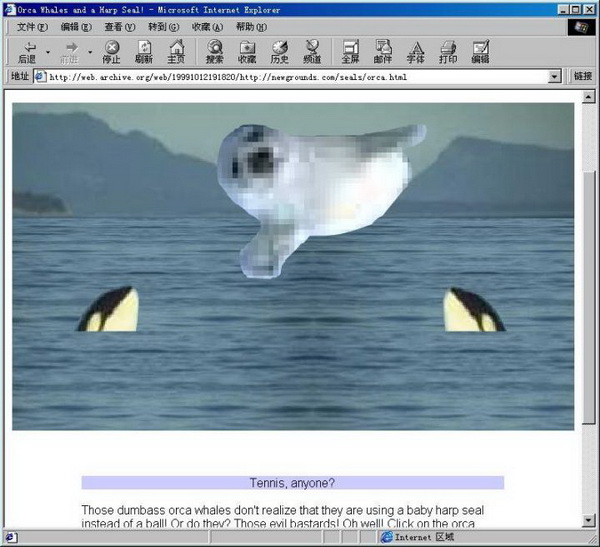Open the Search (搜索) pane icon
Viewport: 600px width, 547px height.
(215, 51)
